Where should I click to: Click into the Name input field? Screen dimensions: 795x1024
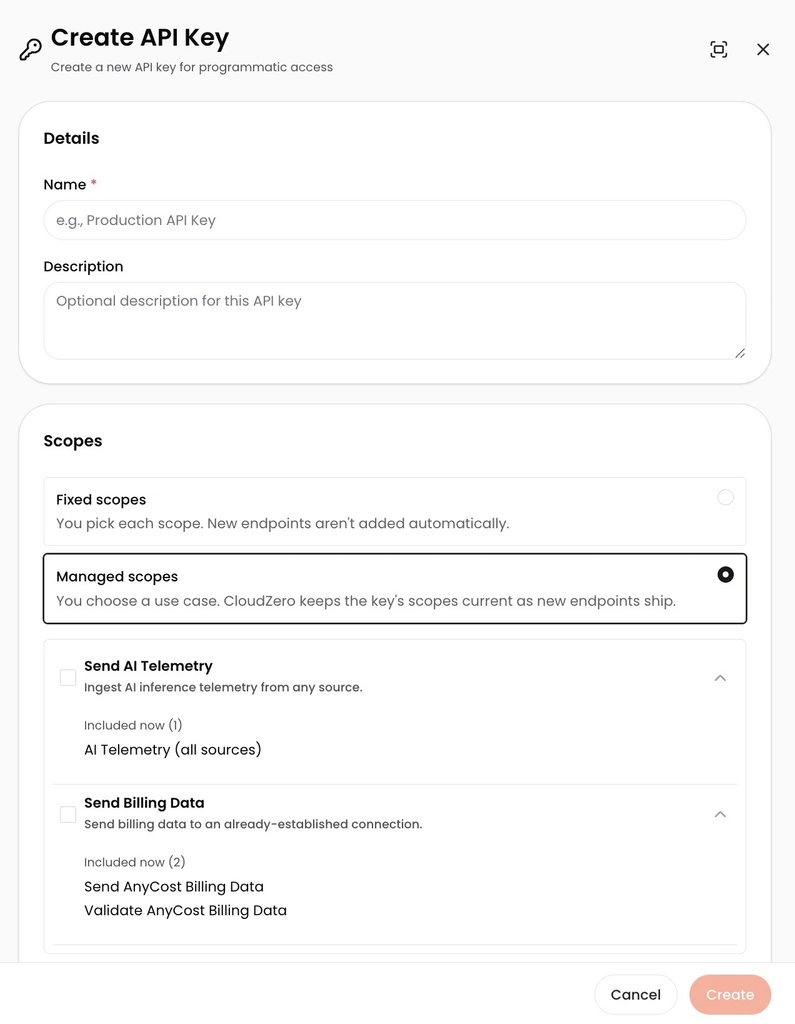(395, 220)
